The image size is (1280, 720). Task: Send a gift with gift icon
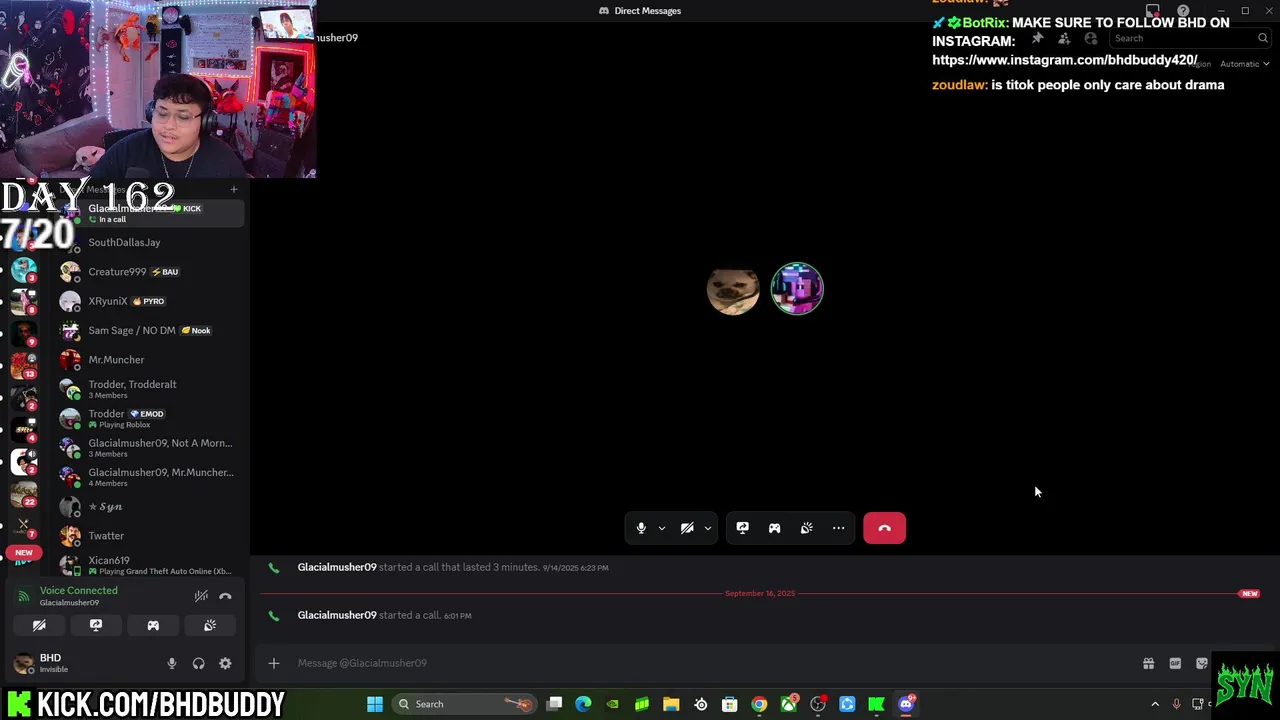coord(1148,663)
